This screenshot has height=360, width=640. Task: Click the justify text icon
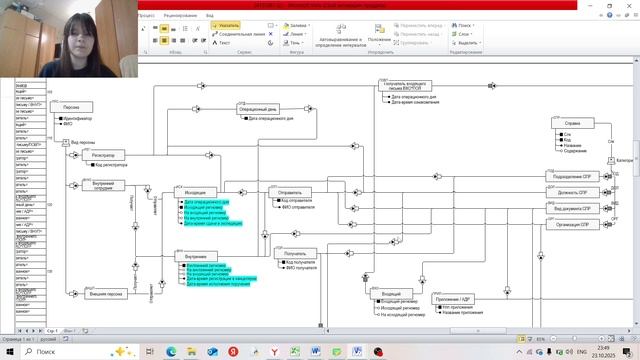click(182, 40)
